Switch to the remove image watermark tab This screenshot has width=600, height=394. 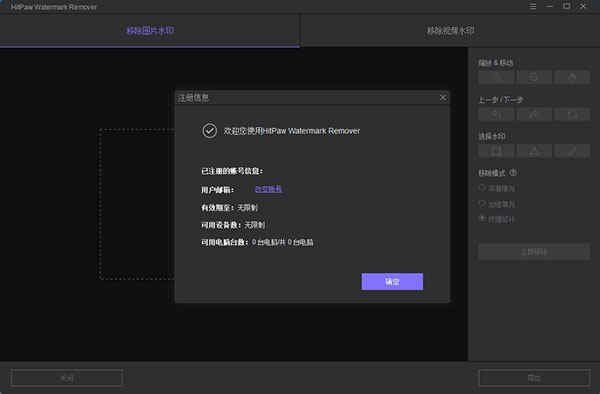150,31
